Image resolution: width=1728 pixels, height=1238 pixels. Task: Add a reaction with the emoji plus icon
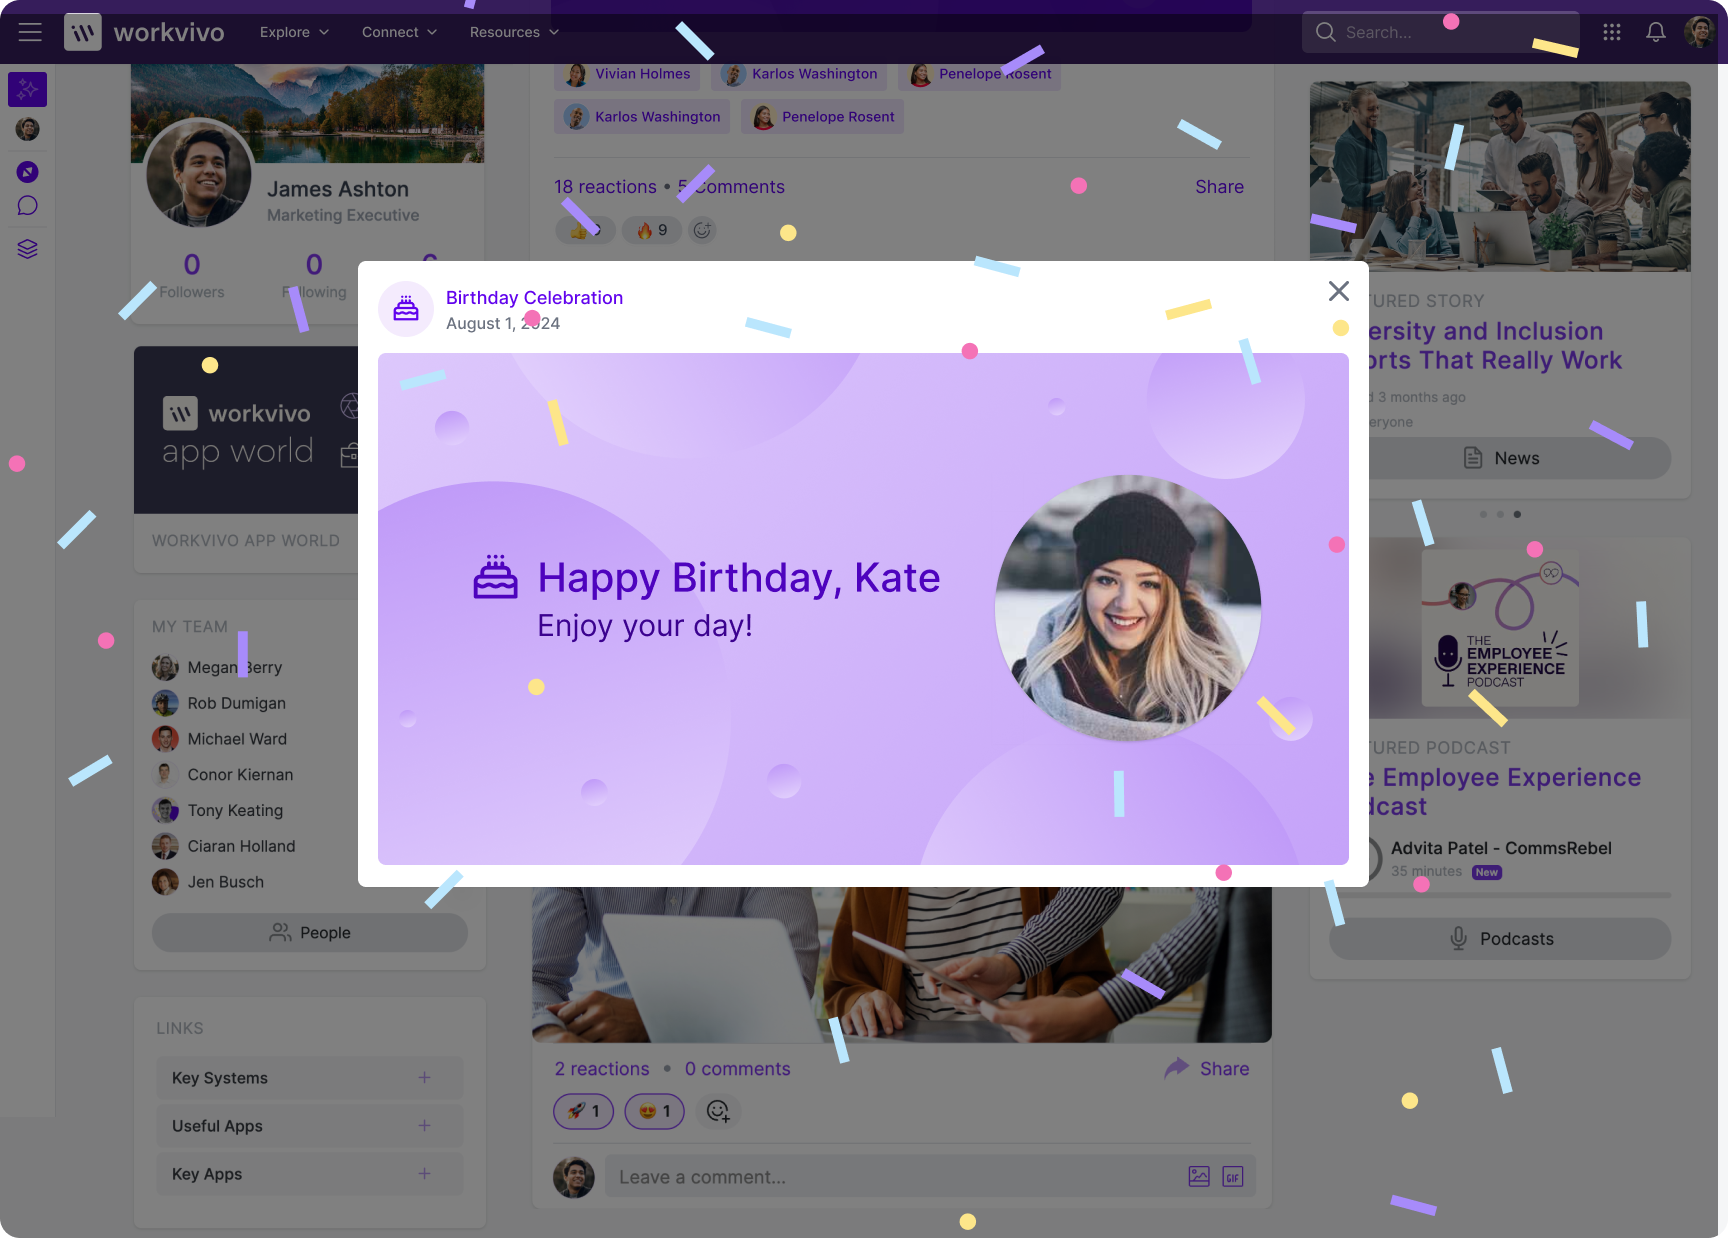tap(718, 1111)
